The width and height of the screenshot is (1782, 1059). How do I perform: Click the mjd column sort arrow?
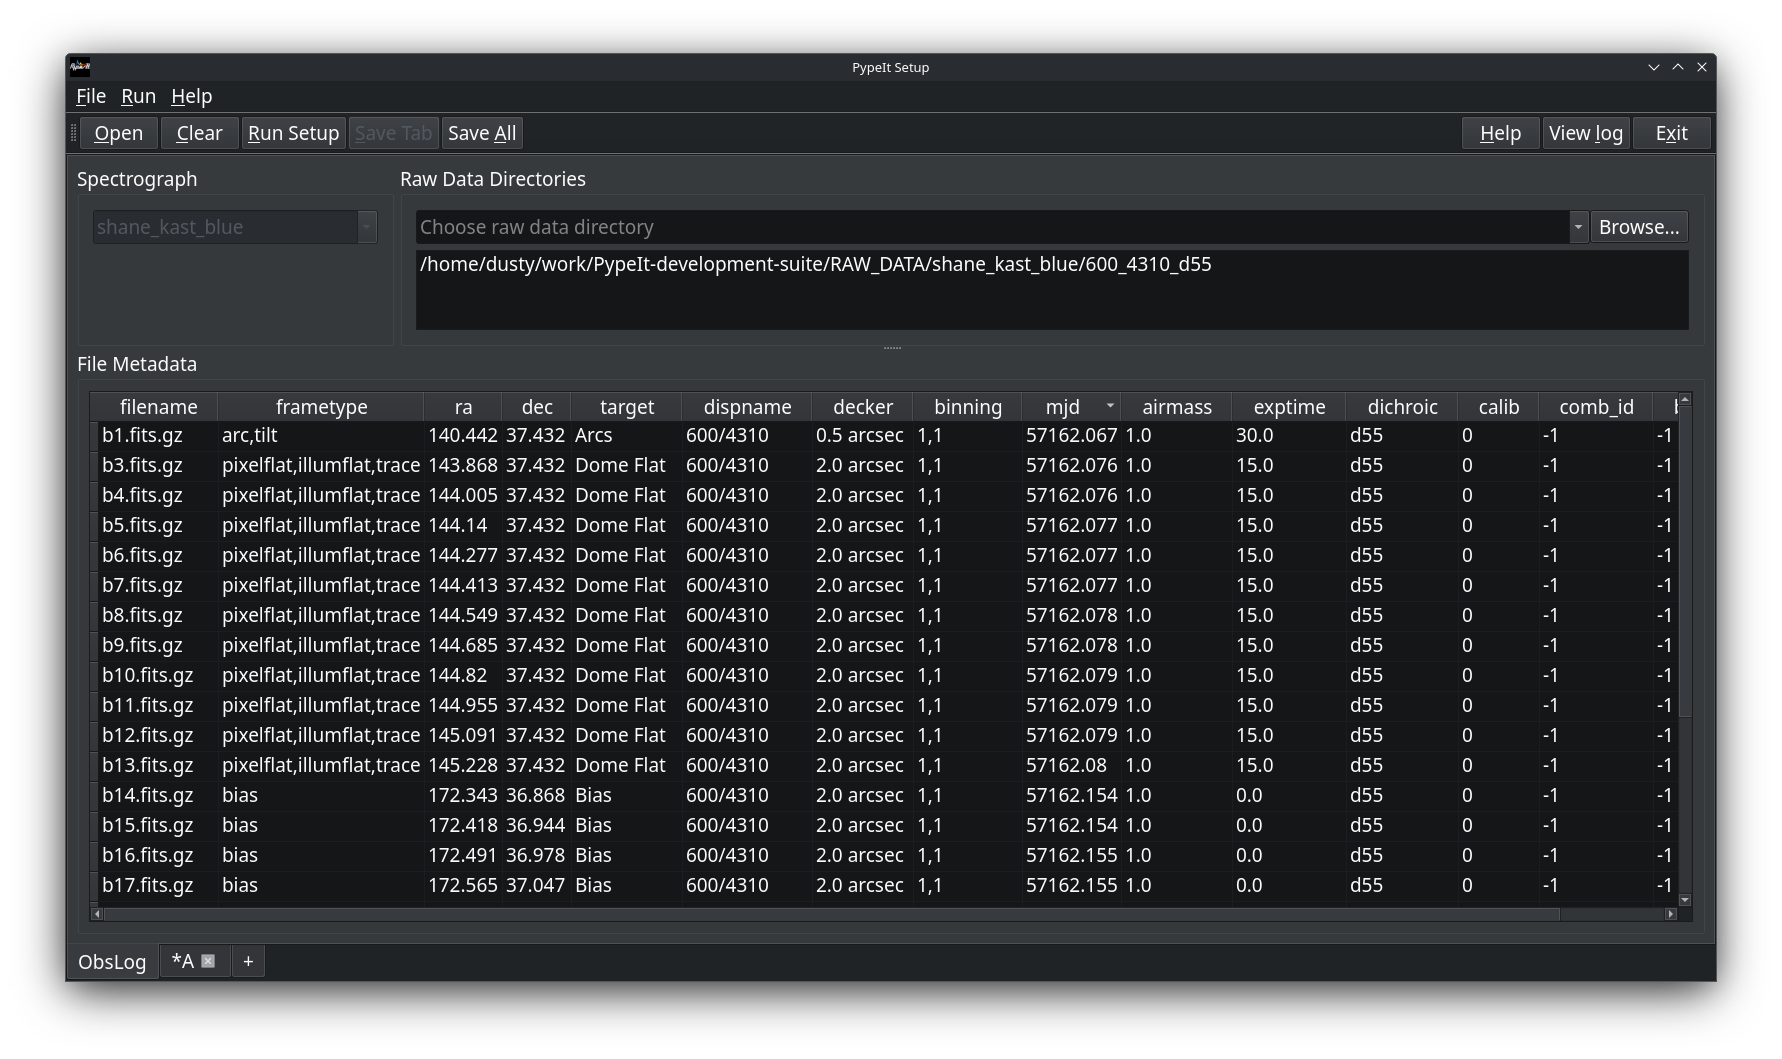[x=1110, y=406]
